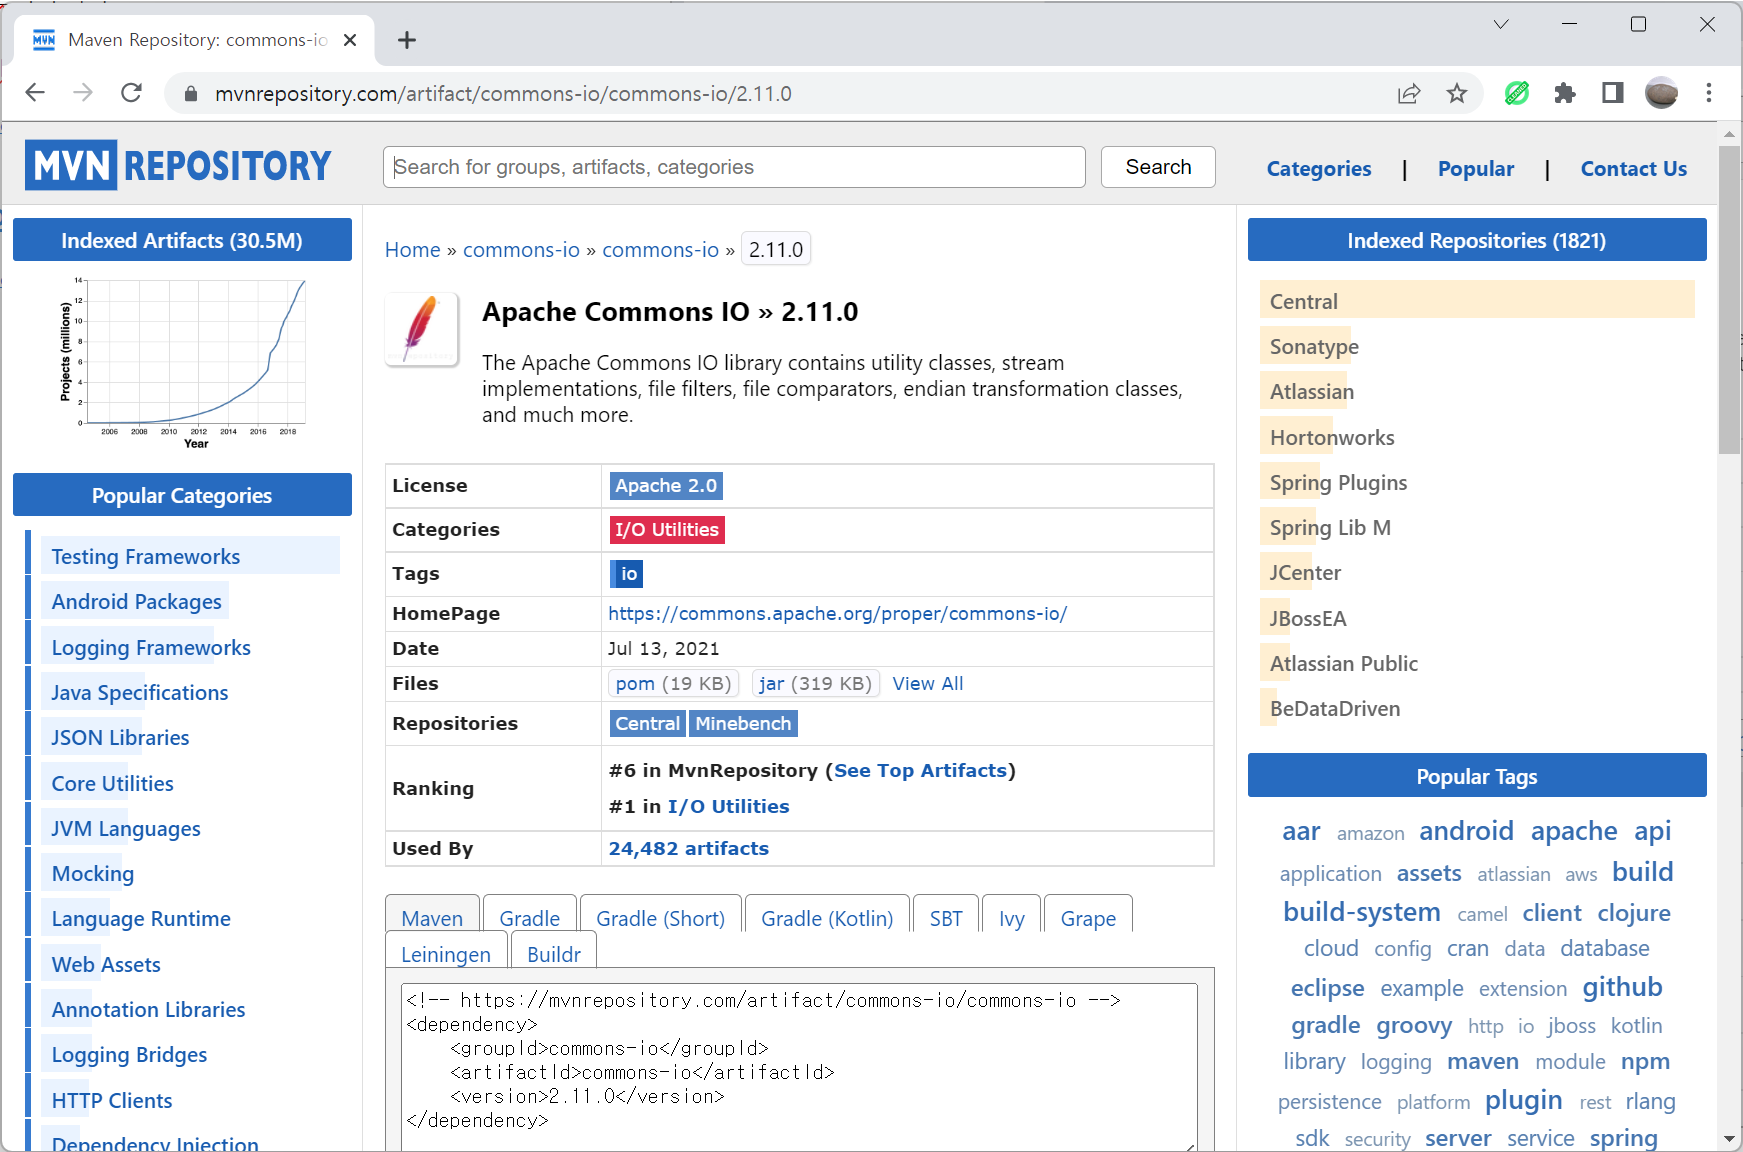Click the scrollbar down arrow
Viewport: 1743px width, 1152px height.
[x=1729, y=1139]
